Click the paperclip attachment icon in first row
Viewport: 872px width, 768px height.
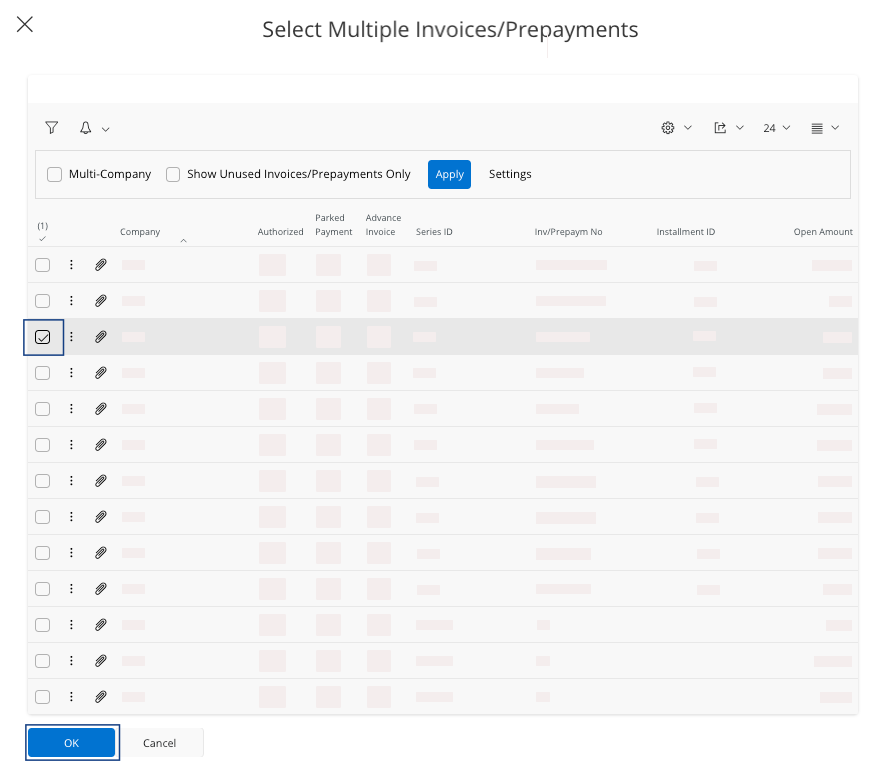101,265
